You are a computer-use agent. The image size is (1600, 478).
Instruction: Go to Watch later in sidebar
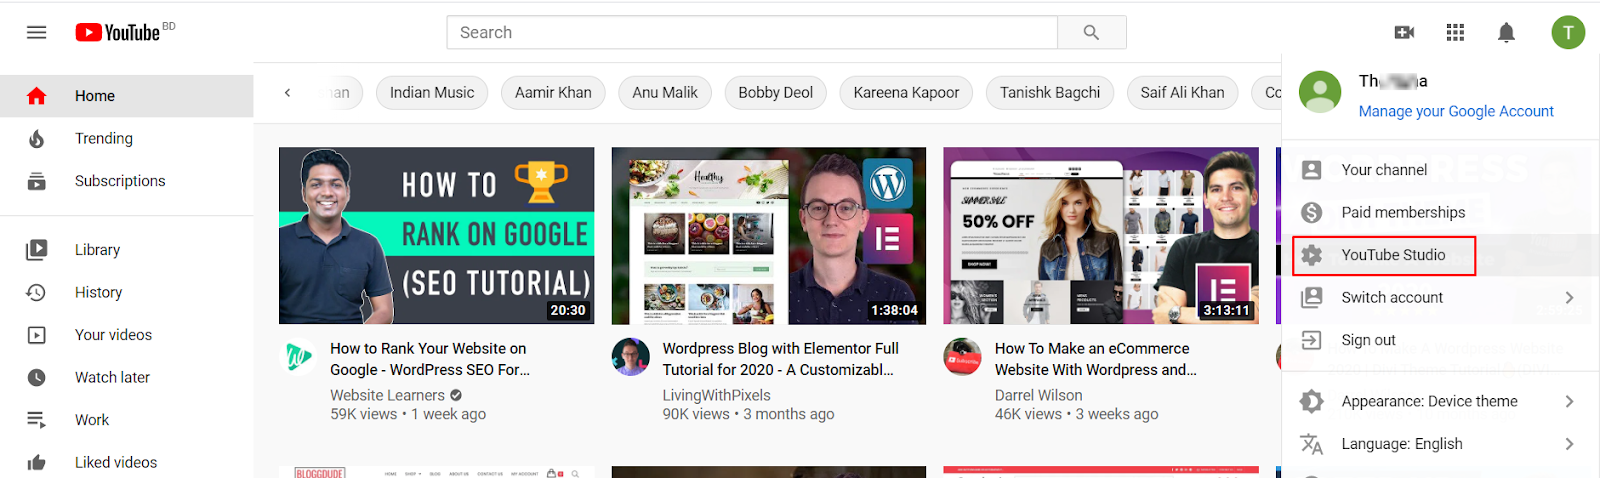[126, 377]
